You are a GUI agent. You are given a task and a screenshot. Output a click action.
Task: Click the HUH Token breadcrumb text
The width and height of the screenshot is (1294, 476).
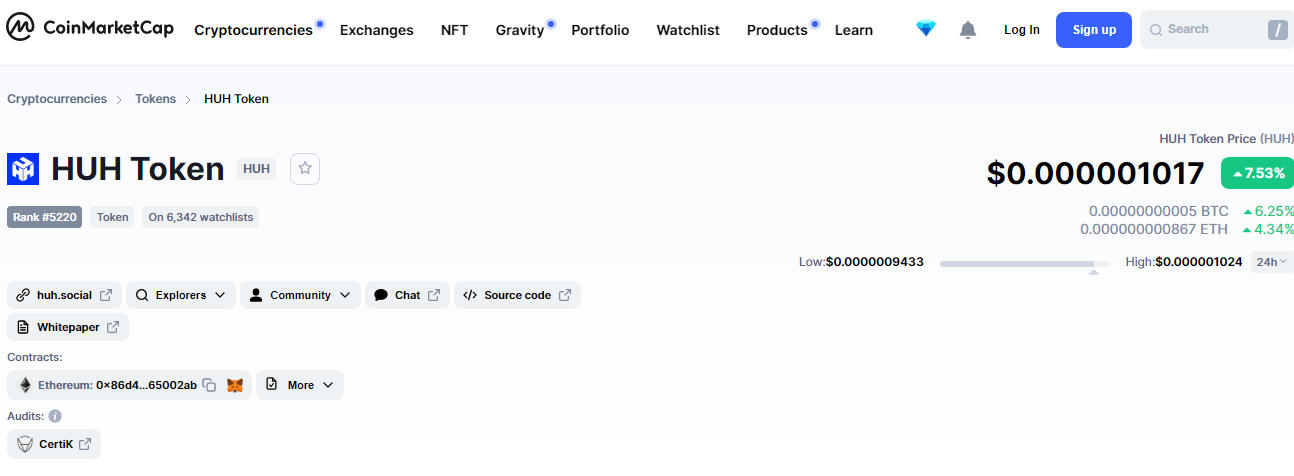236,99
